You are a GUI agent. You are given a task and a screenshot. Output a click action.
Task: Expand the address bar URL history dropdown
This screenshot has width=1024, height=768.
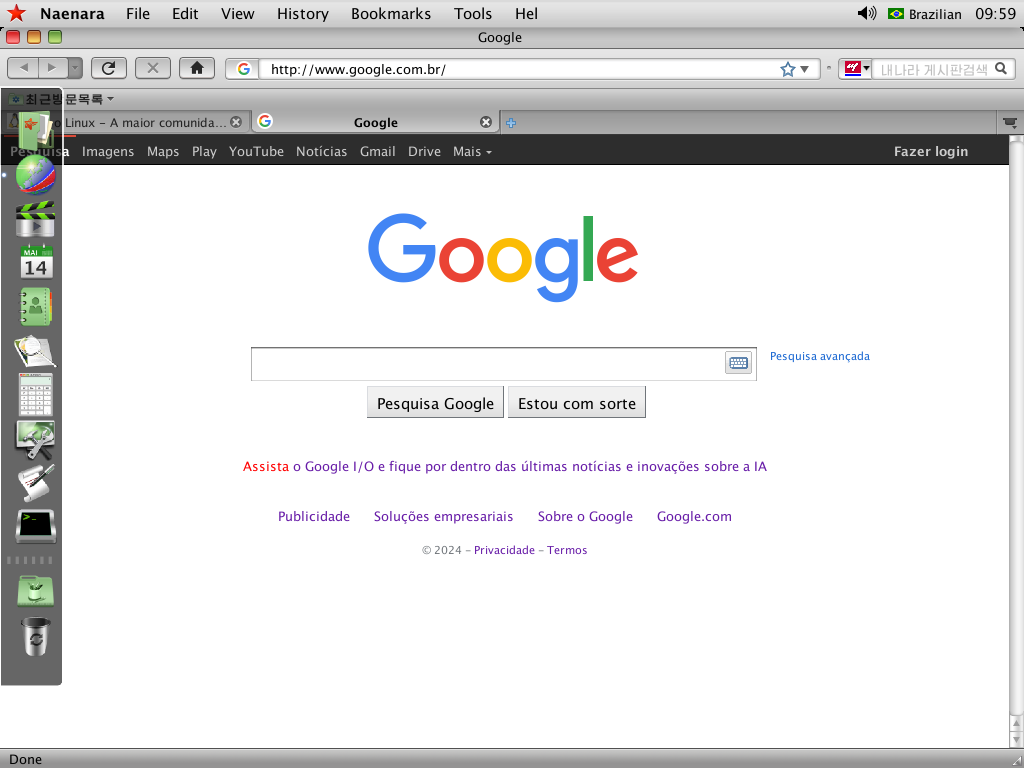click(x=805, y=69)
